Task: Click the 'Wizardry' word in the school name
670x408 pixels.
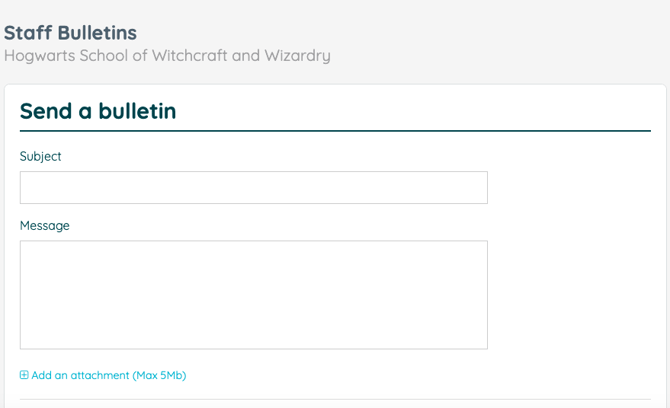Action: click(297, 56)
